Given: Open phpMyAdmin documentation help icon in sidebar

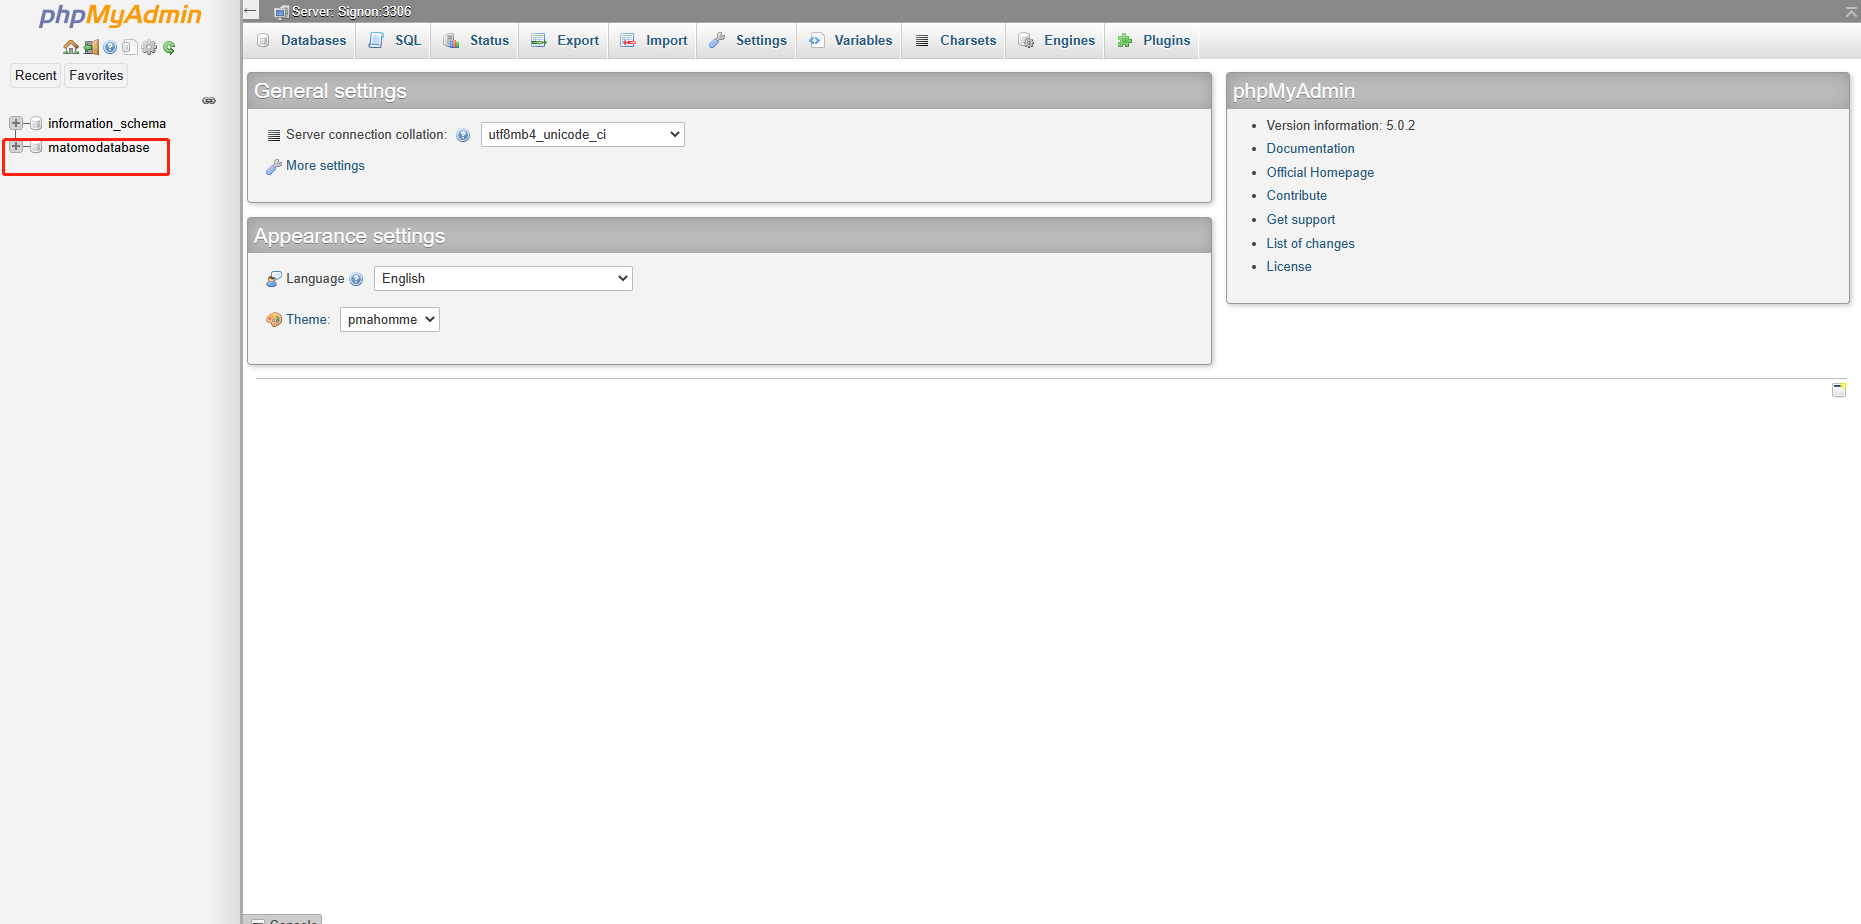Looking at the screenshot, I should pos(110,47).
